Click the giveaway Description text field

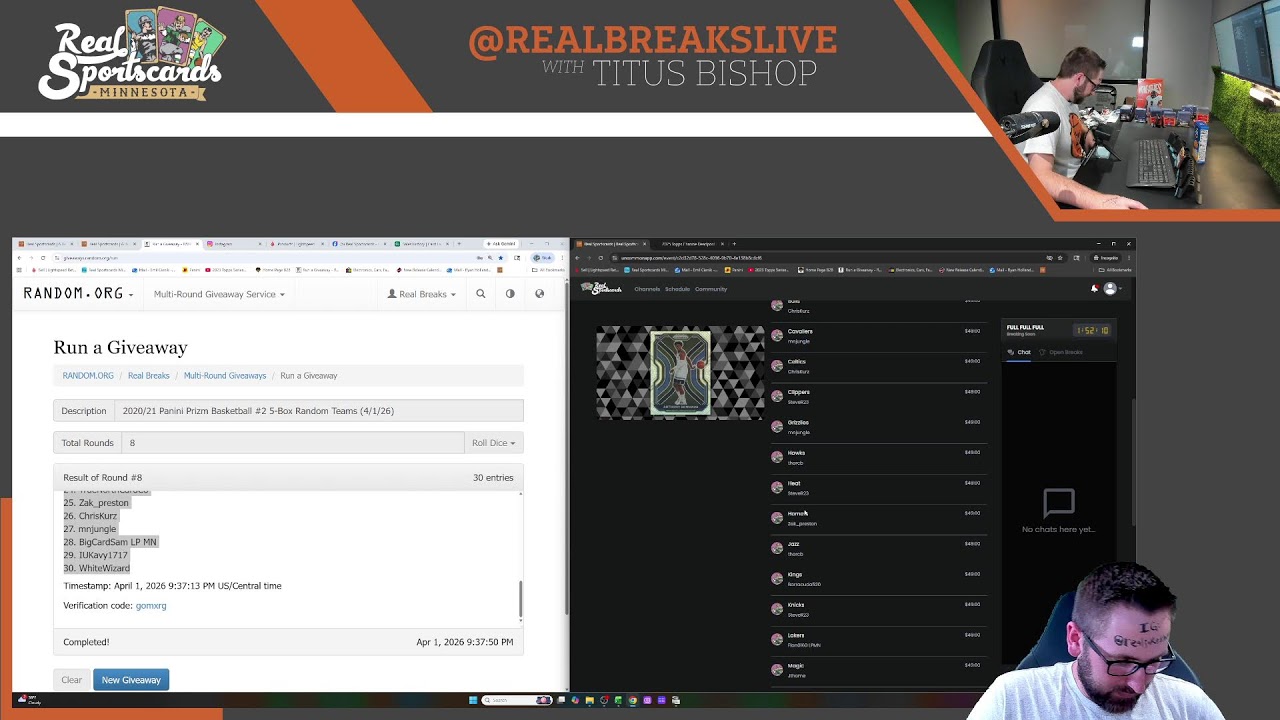coord(318,411)
